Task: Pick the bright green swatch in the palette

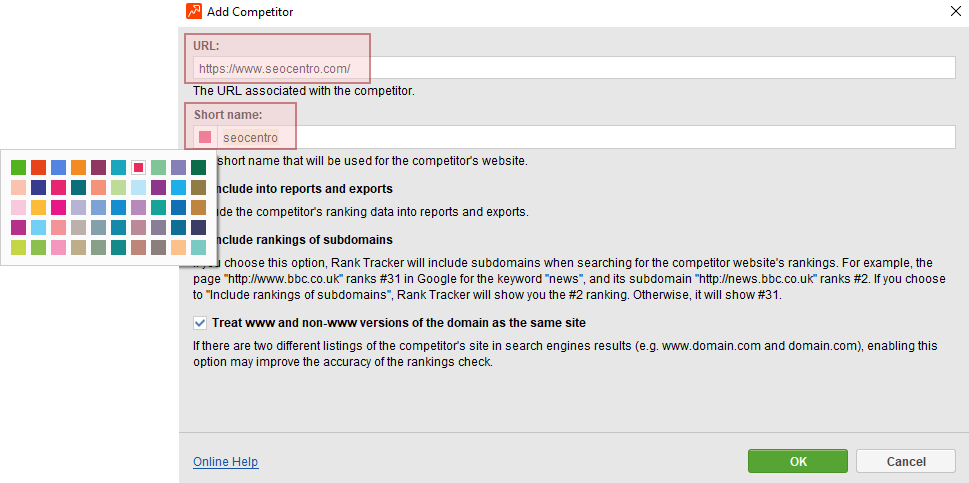Action: pos(19,167)
